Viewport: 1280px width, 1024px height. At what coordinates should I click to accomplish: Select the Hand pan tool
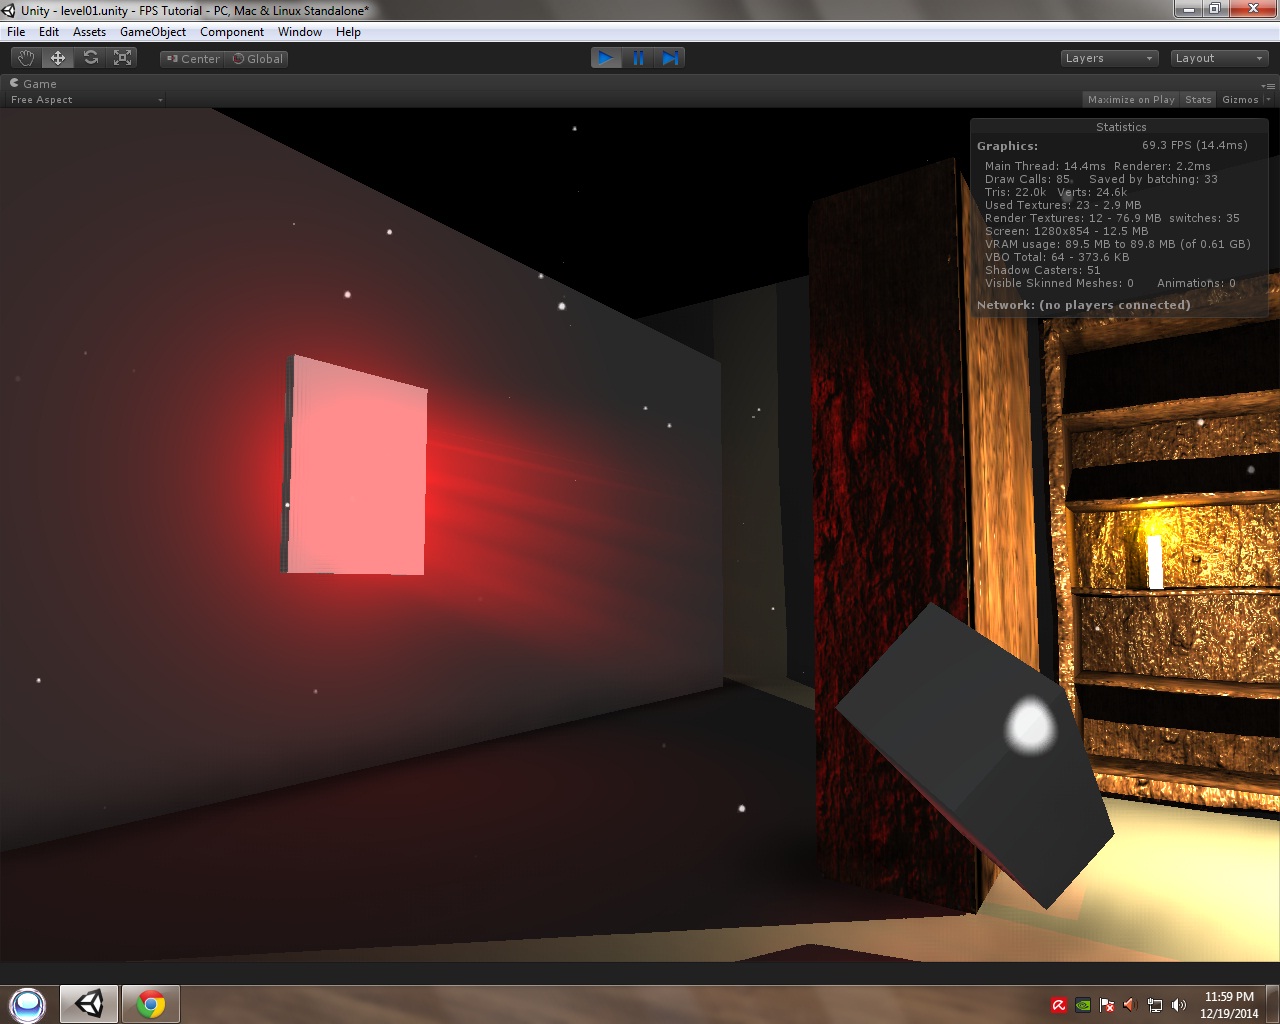25,57
